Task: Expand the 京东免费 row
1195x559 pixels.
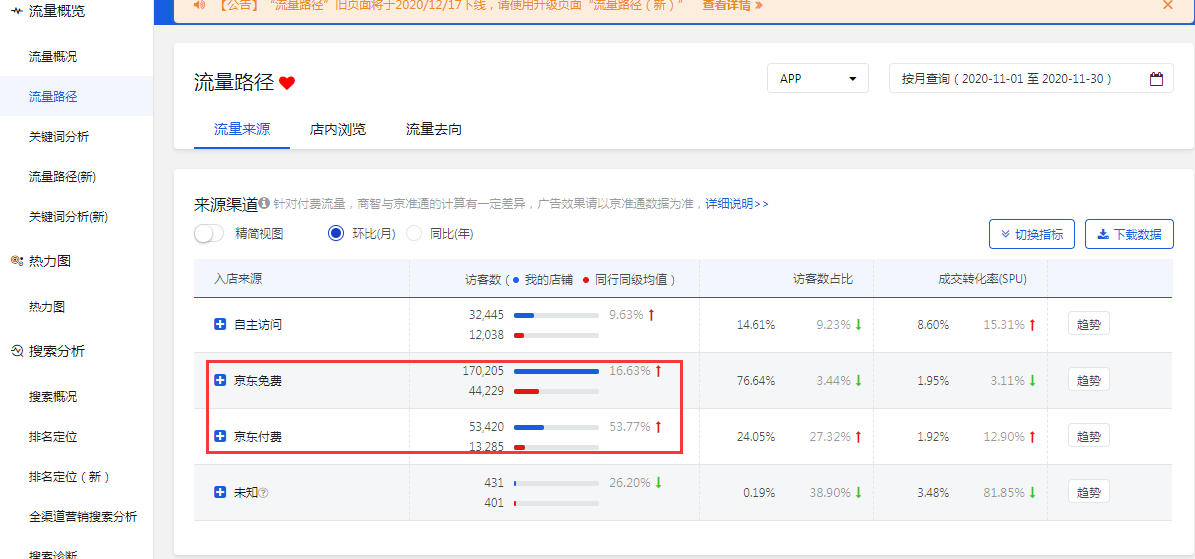Action: point(220,380)
